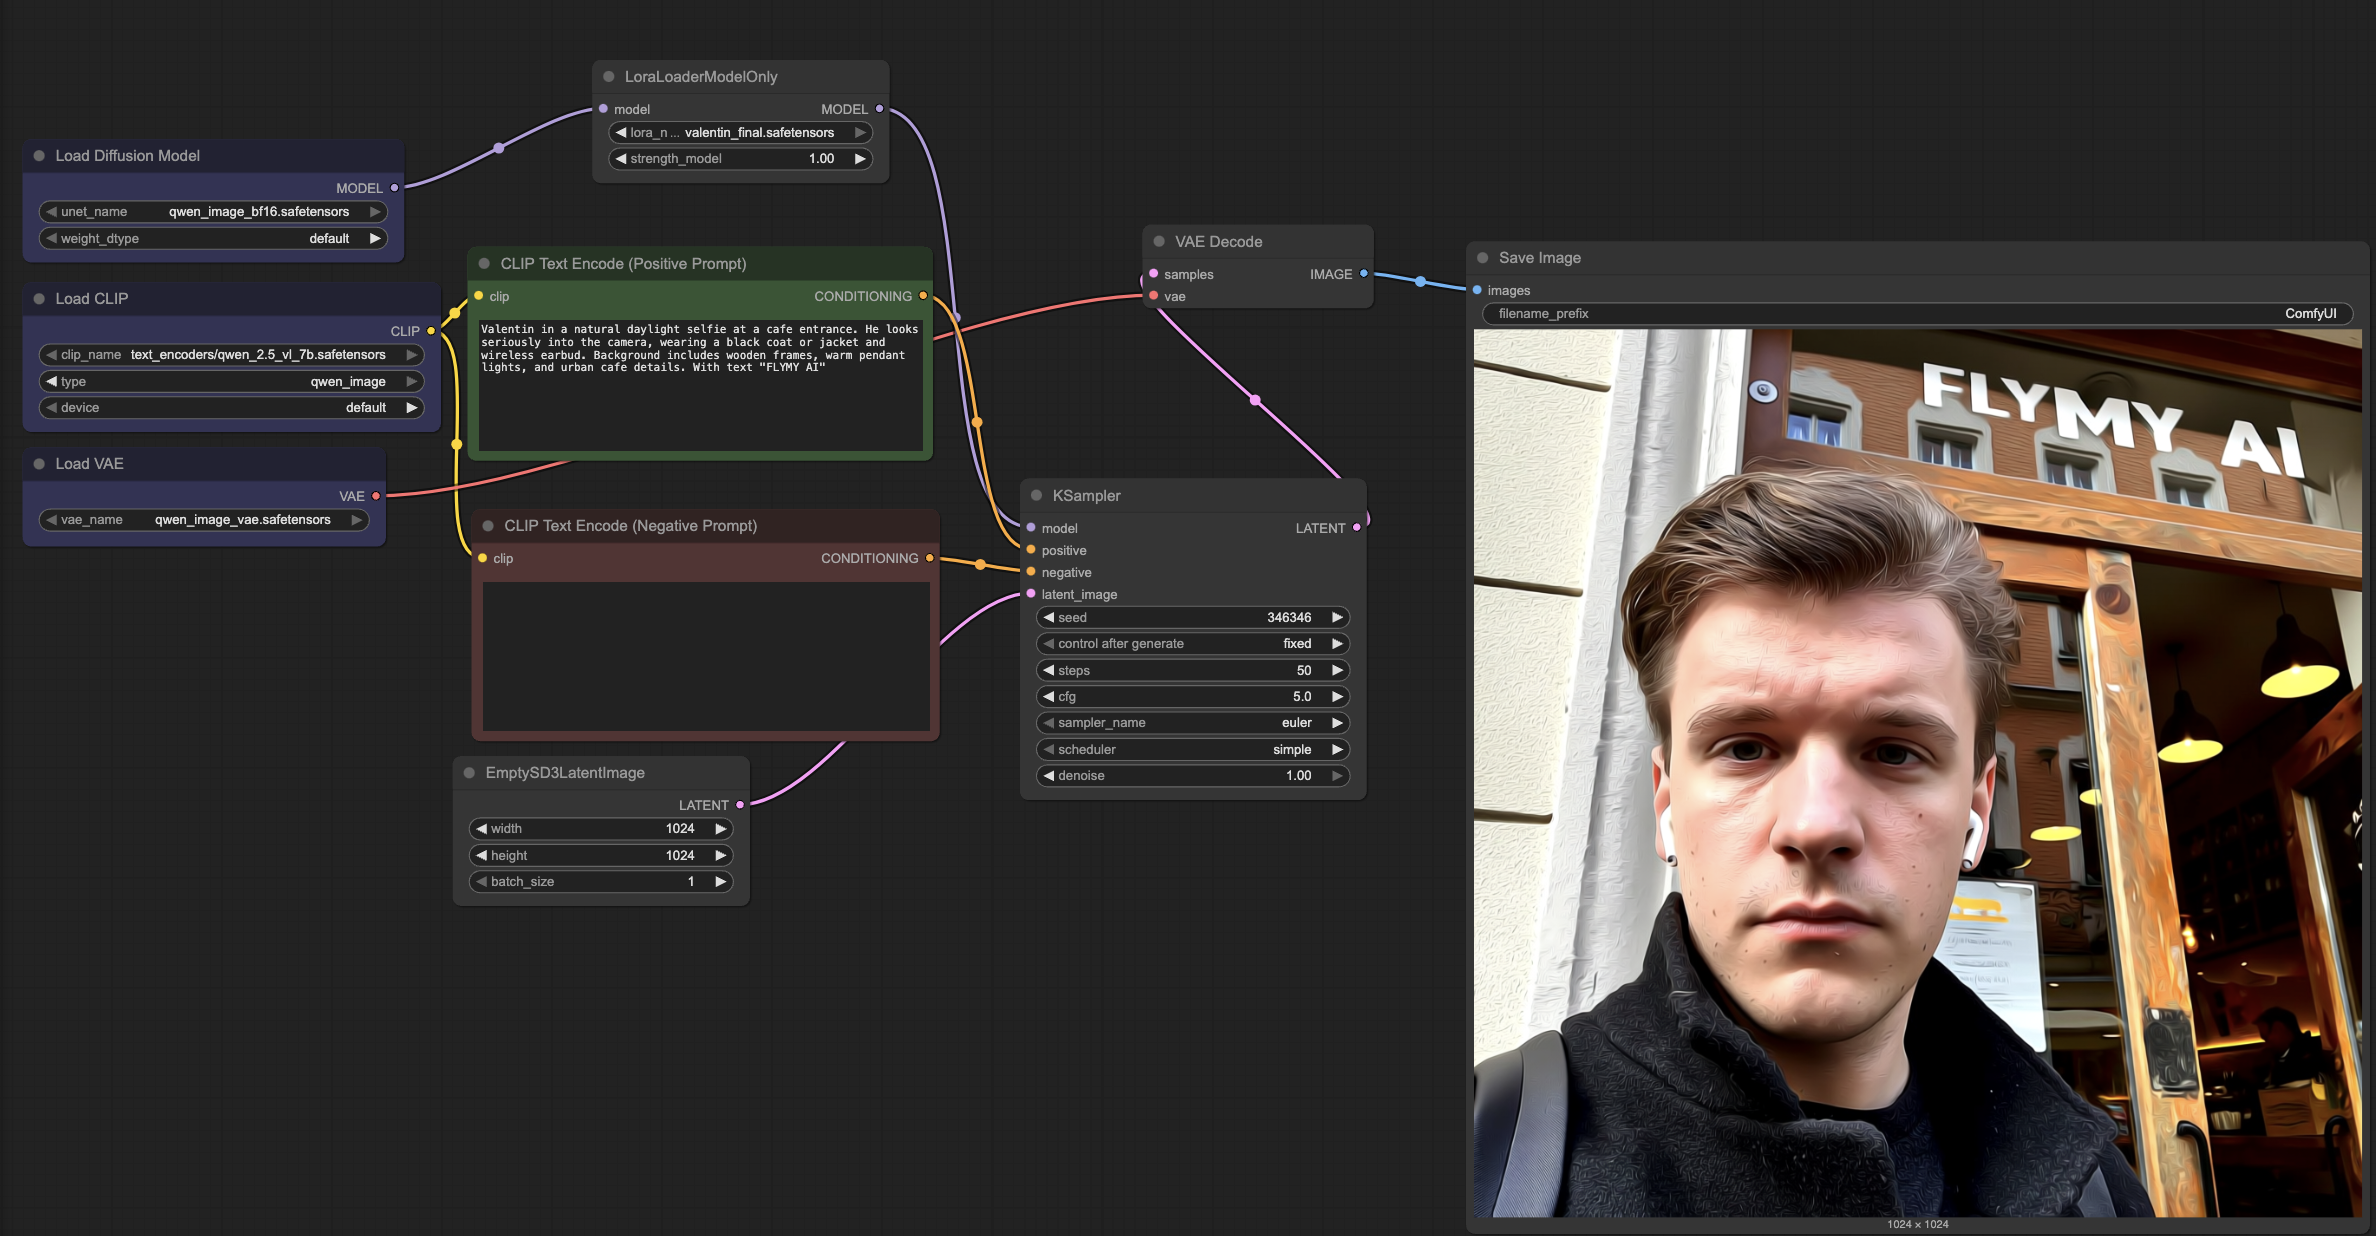Click the MODEL output port on Load Diffusion Model
Screen dimensions: 2376x1236
click(393, 187)
